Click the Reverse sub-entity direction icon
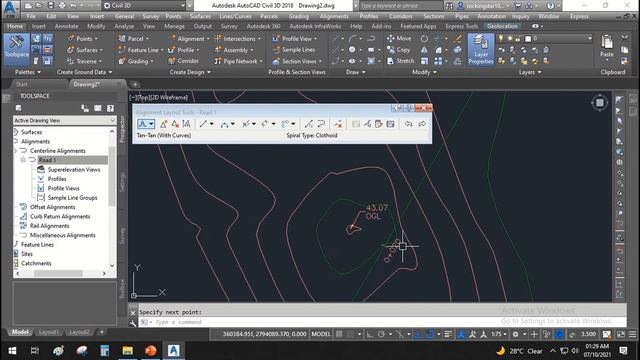The image size is (640, 360). (x=321, y=124)
